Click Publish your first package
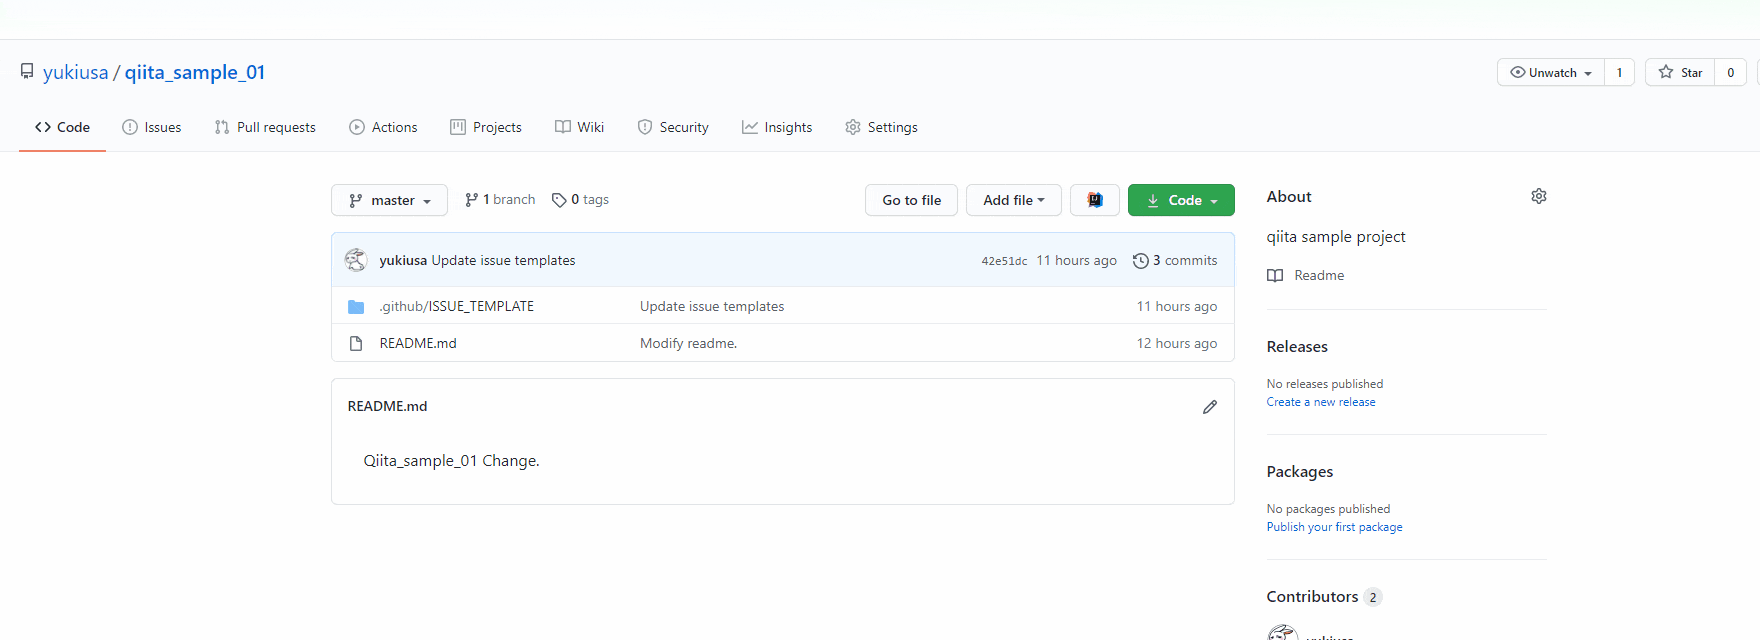The image size is (1760, 640). (x=1335, y=527)
